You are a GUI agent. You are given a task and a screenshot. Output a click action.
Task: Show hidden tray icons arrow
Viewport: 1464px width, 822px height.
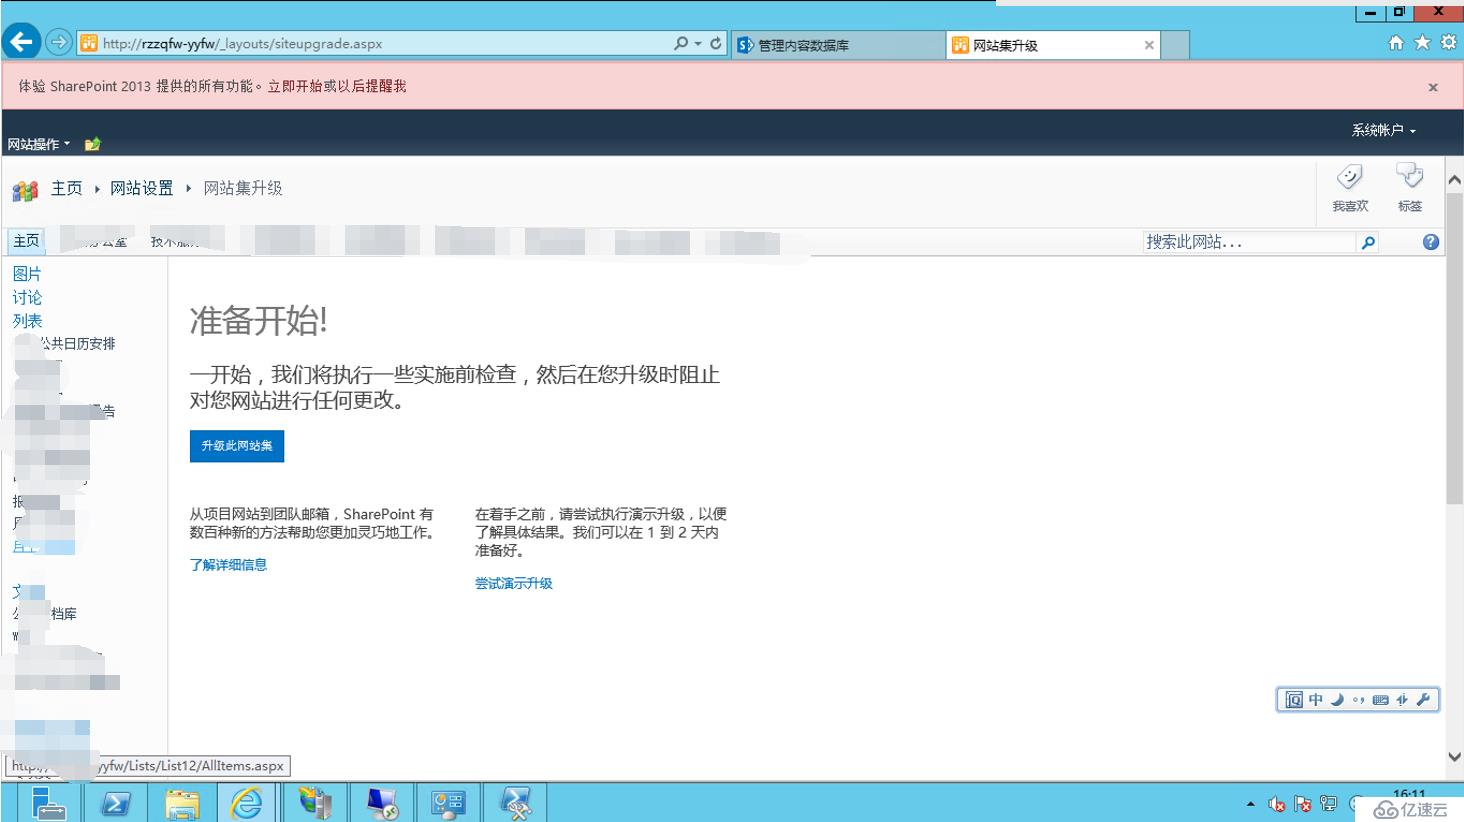pos(1251,804)
